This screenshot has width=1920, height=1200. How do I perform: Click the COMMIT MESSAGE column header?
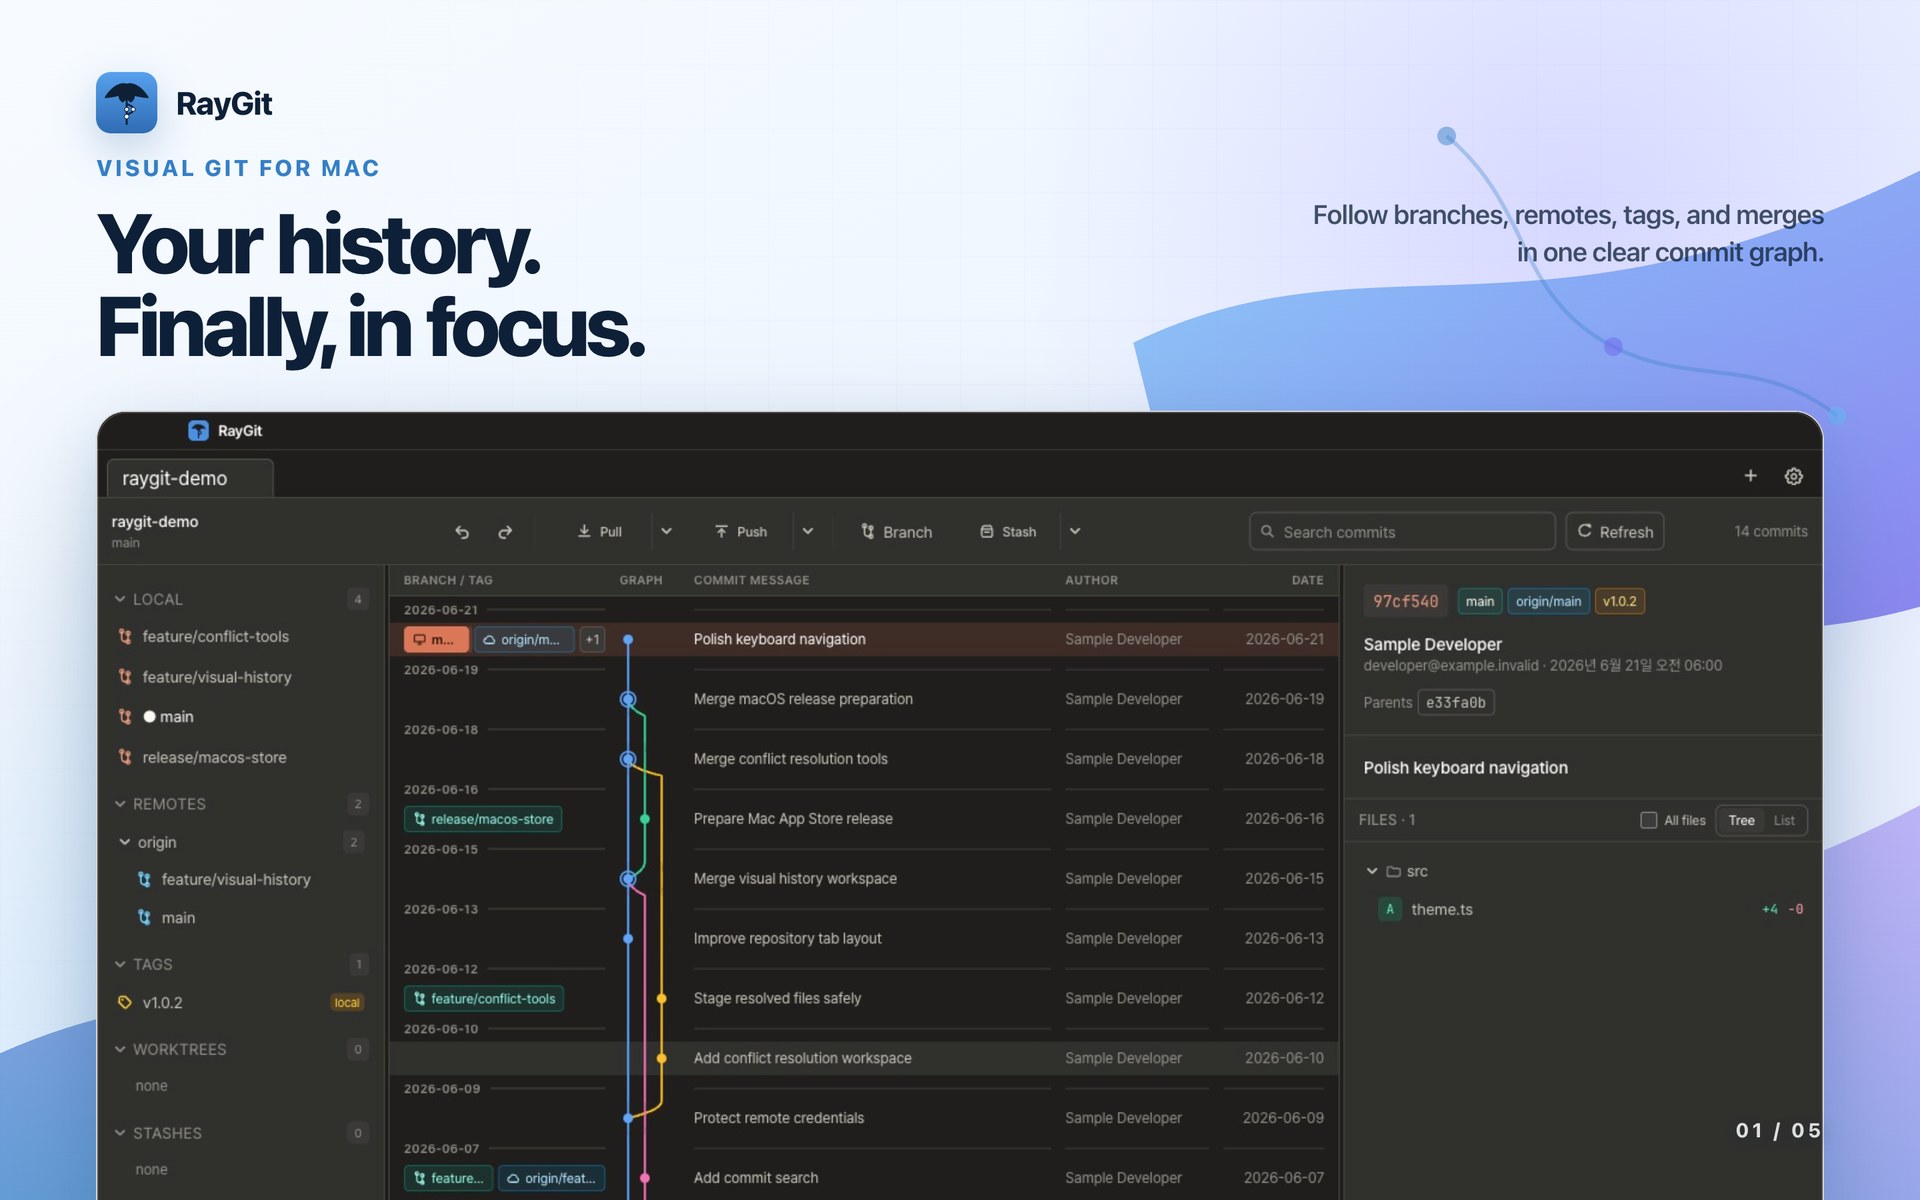click(752, 580)
